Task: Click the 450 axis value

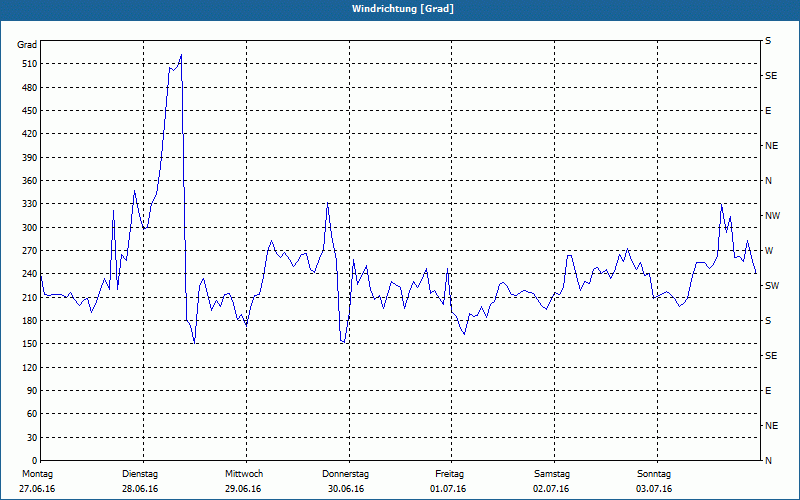Action: (x=30, y=111)
